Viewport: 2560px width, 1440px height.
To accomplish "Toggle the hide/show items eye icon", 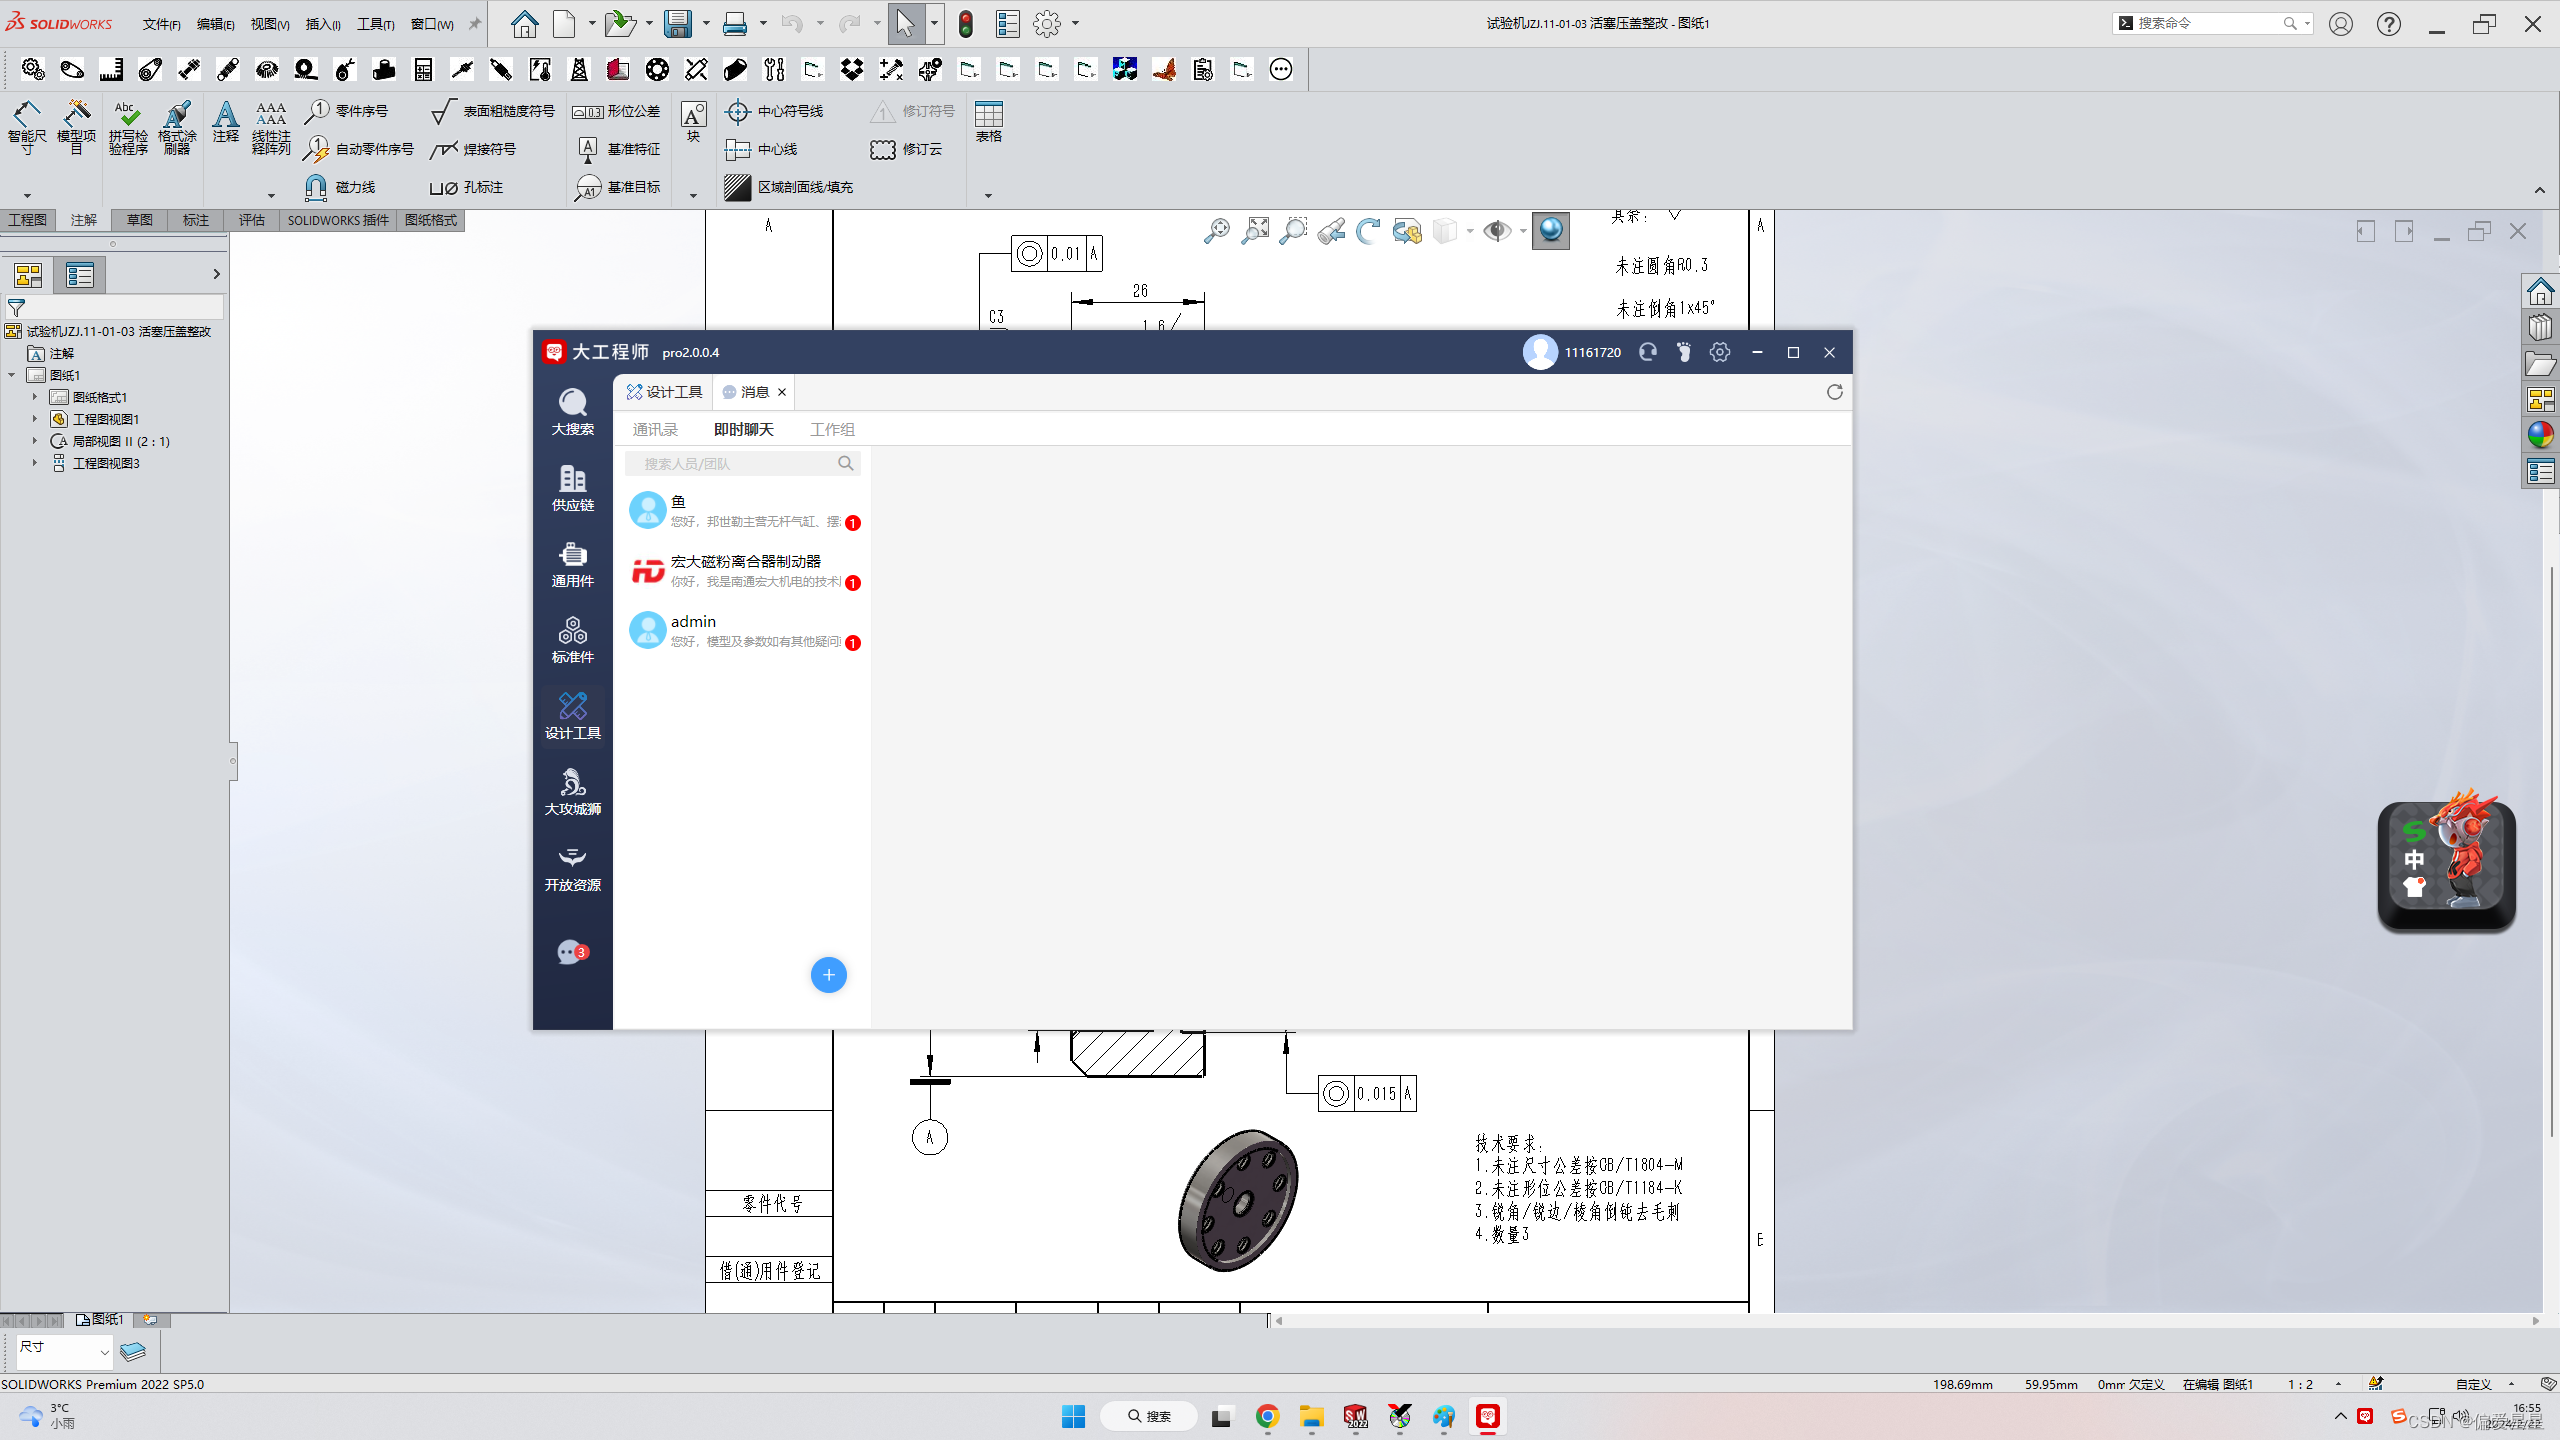I will 1497,231.
